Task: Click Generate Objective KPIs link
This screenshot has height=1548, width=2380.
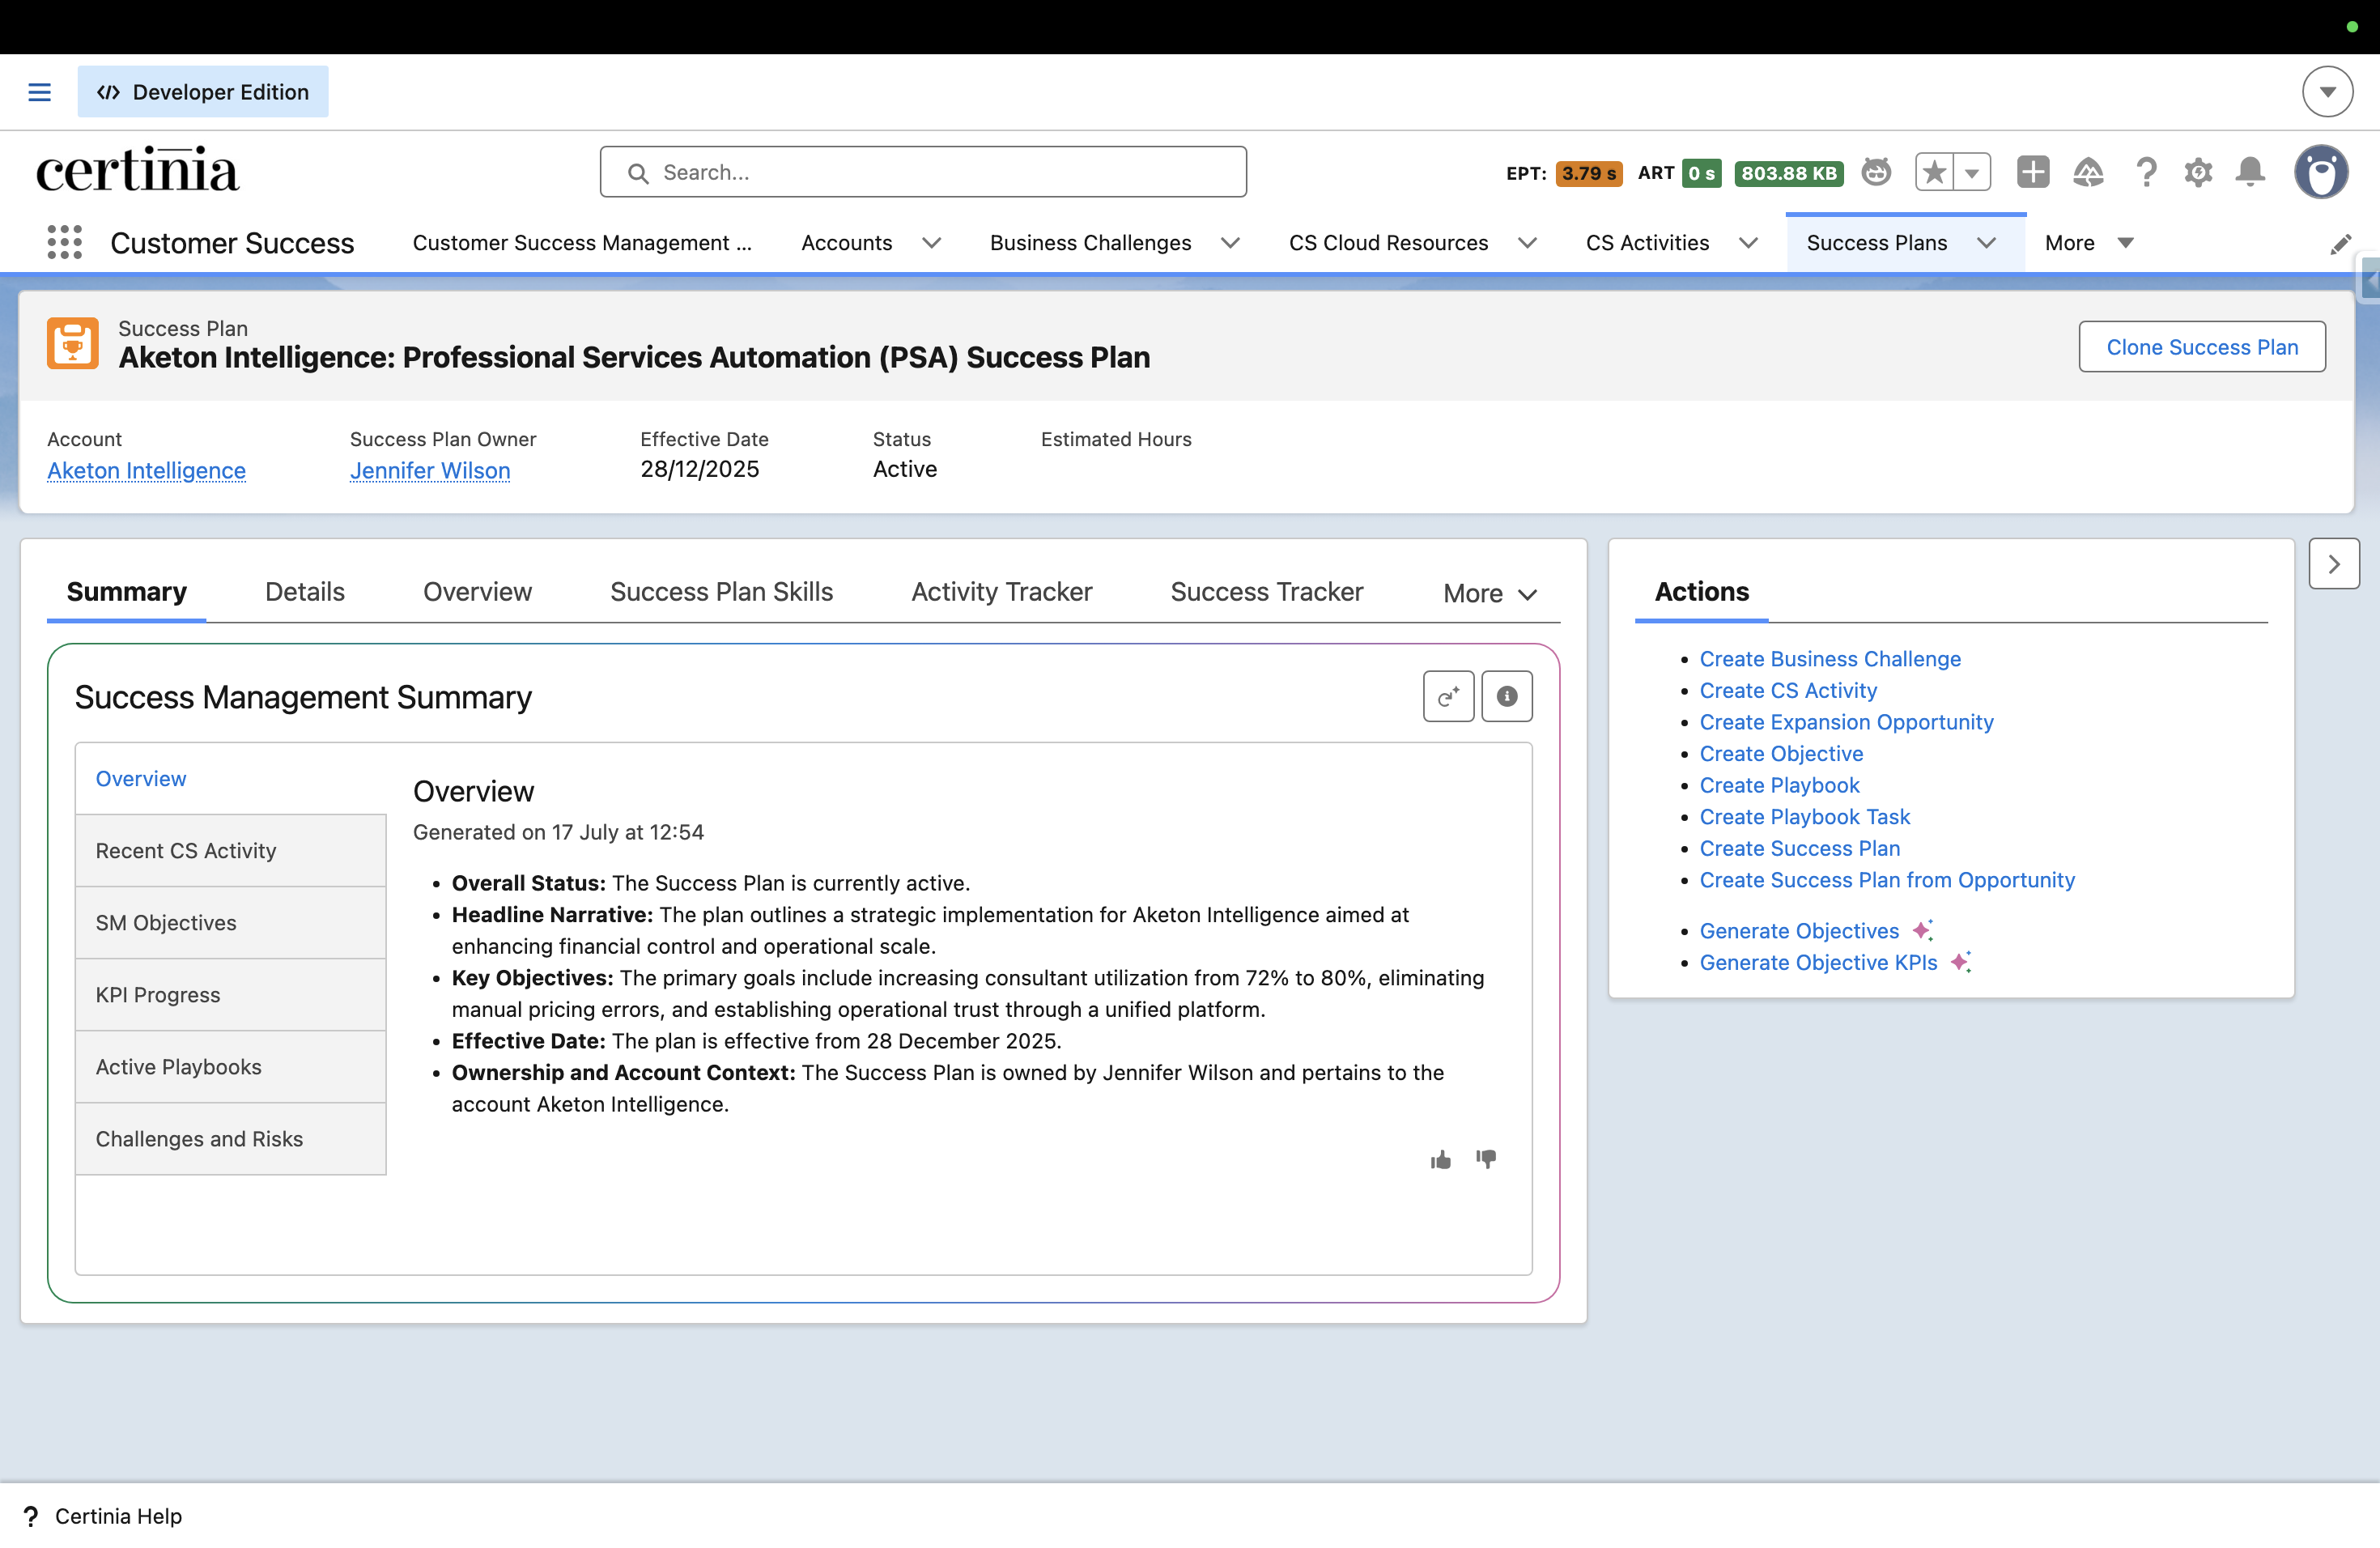Action: [1818, 962]
